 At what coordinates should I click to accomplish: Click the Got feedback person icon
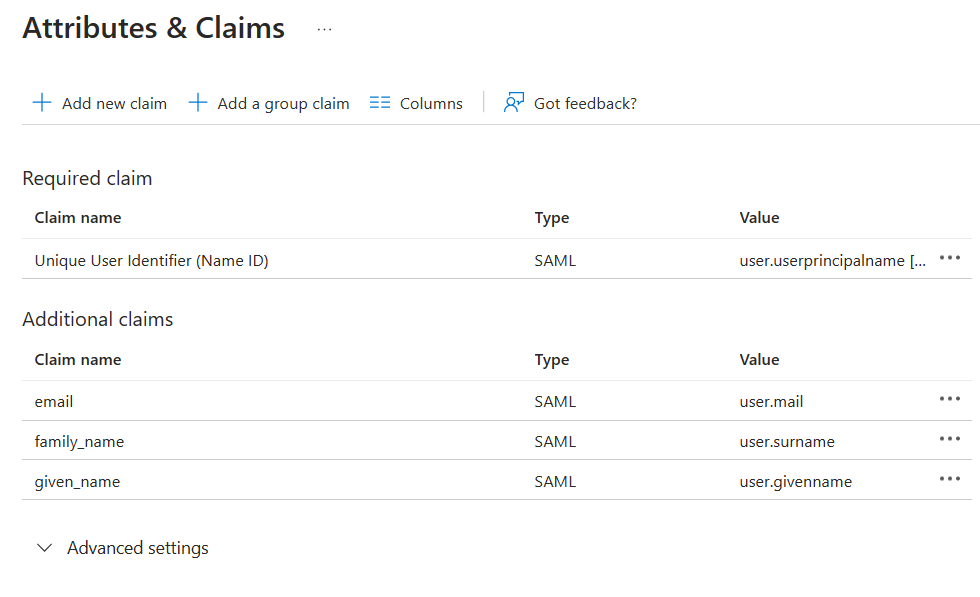(514, 103)
